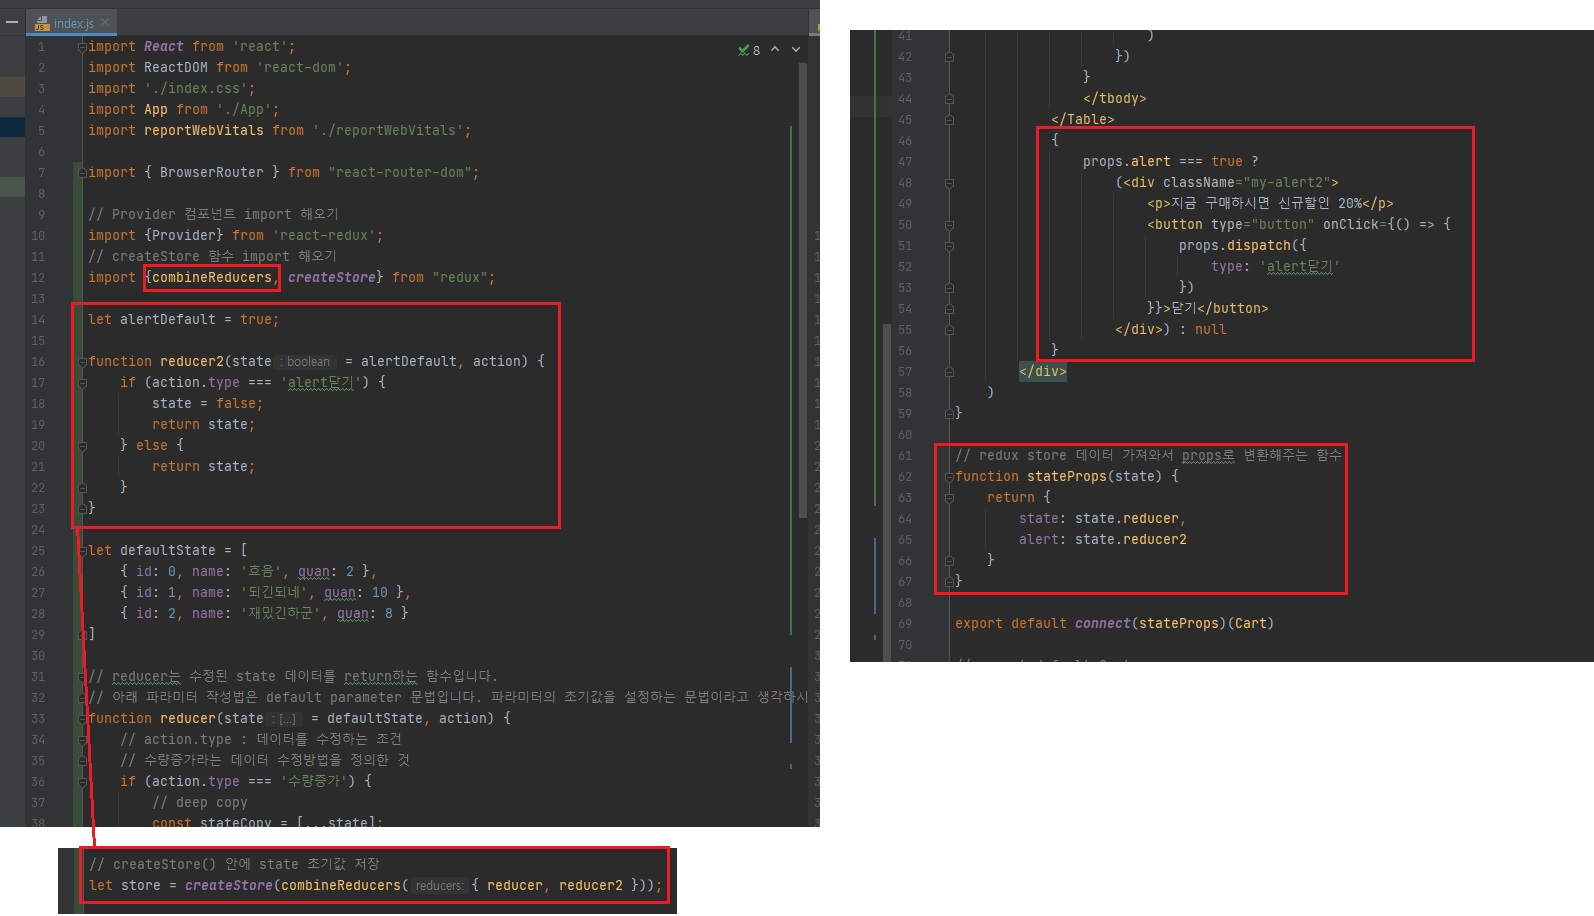This screenshot has height=916, width=1594.
Task: Click the [...] type hint in reducer signature
Action: [x=286, y=719]
